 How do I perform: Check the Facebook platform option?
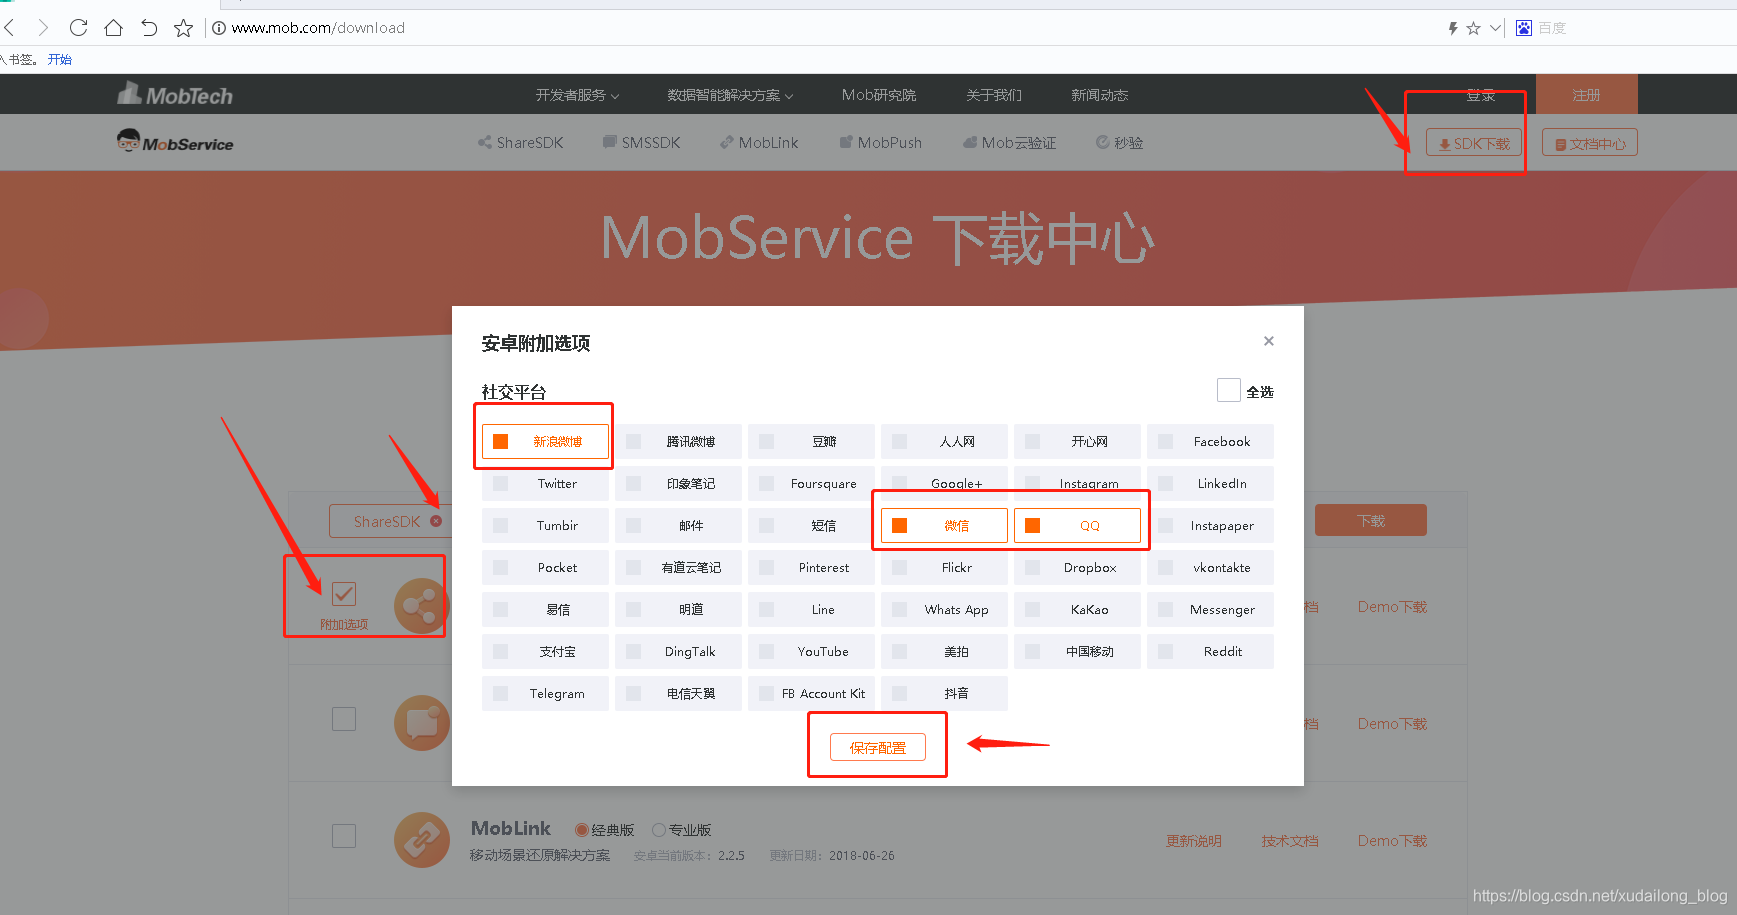(1210, 441)
